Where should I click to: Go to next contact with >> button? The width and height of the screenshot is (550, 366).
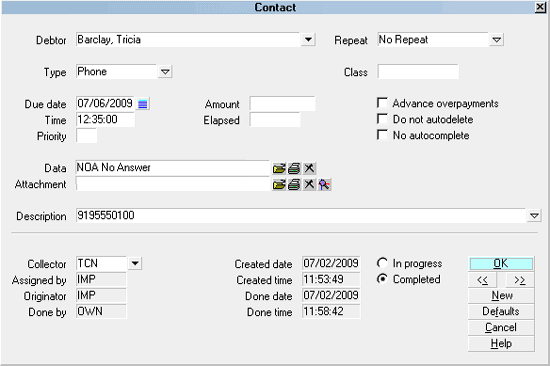520,280
